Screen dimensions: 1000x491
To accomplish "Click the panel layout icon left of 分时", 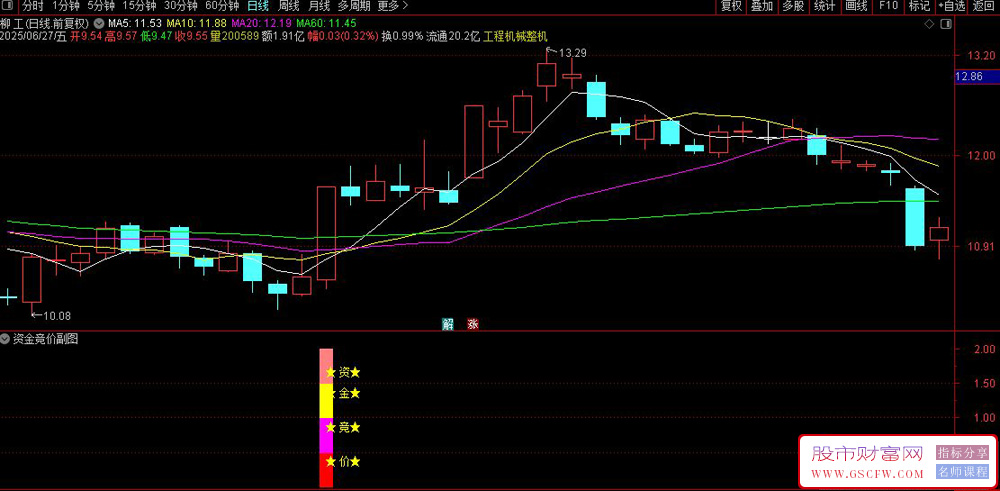I will (x=6, y=6).
